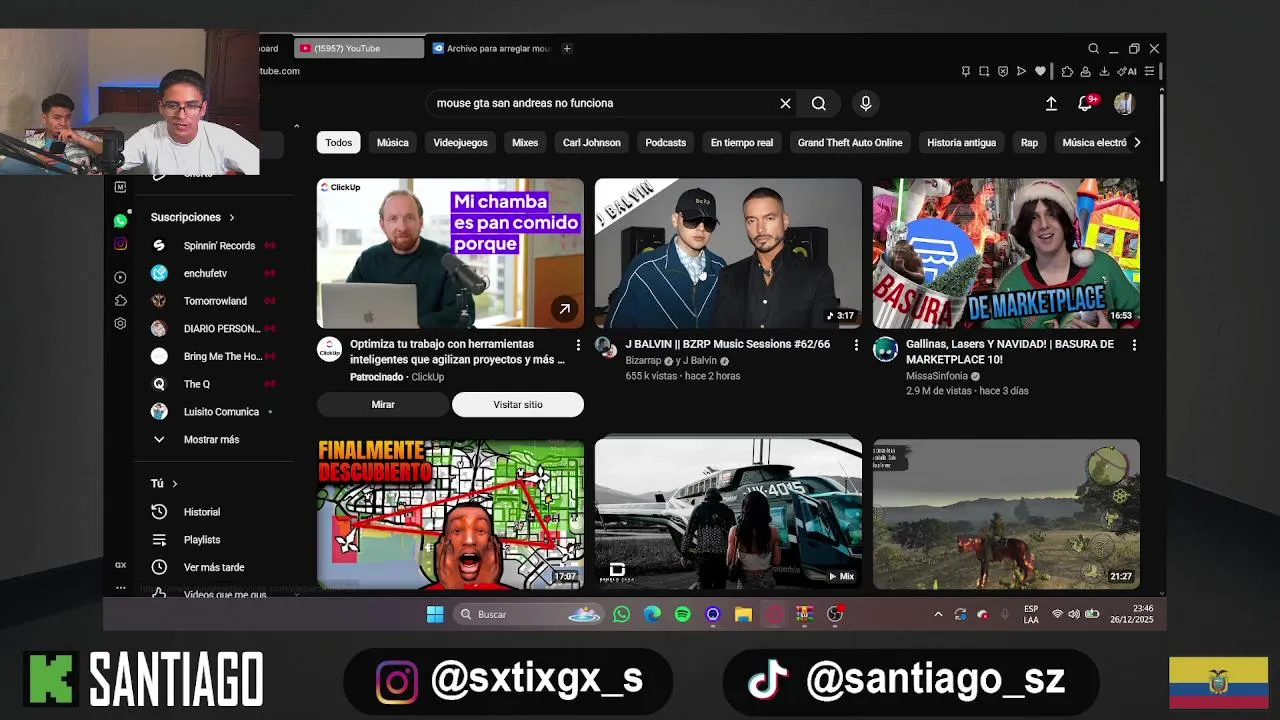Viewport: 1280px width, 720px height.
Task: Open the YouTube account avatar menu
Action: (x=1124, y=103)
